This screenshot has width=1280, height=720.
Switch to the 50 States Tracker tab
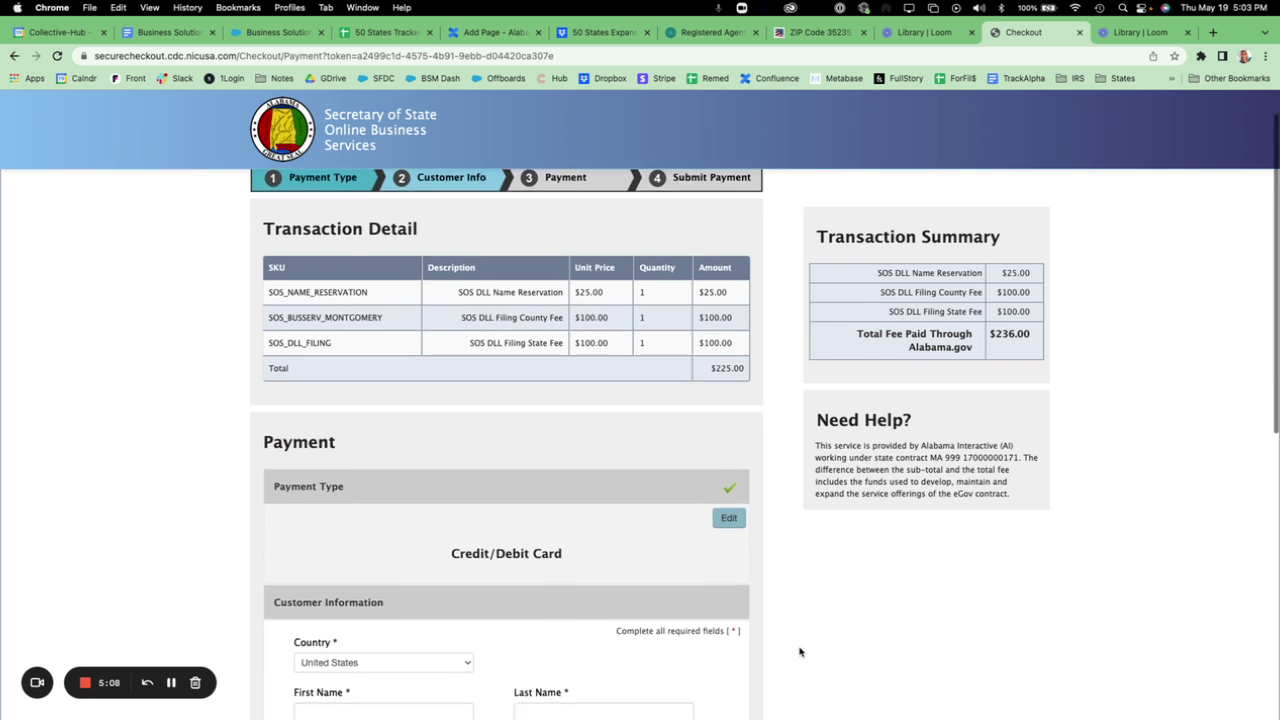click(x=387, y=32)
